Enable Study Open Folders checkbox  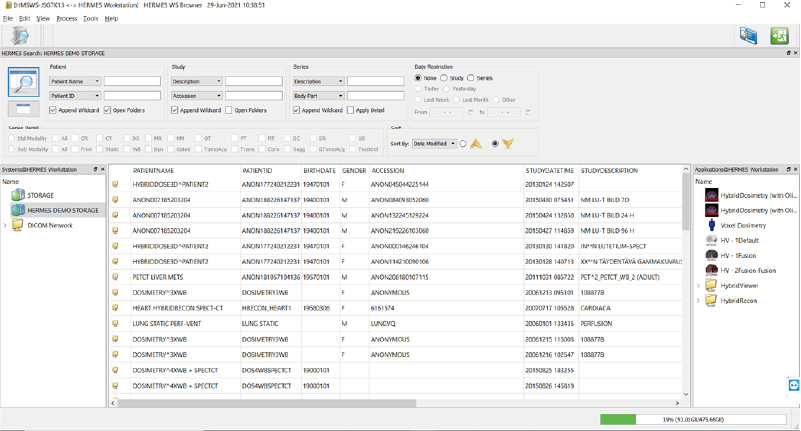[229, 110]
